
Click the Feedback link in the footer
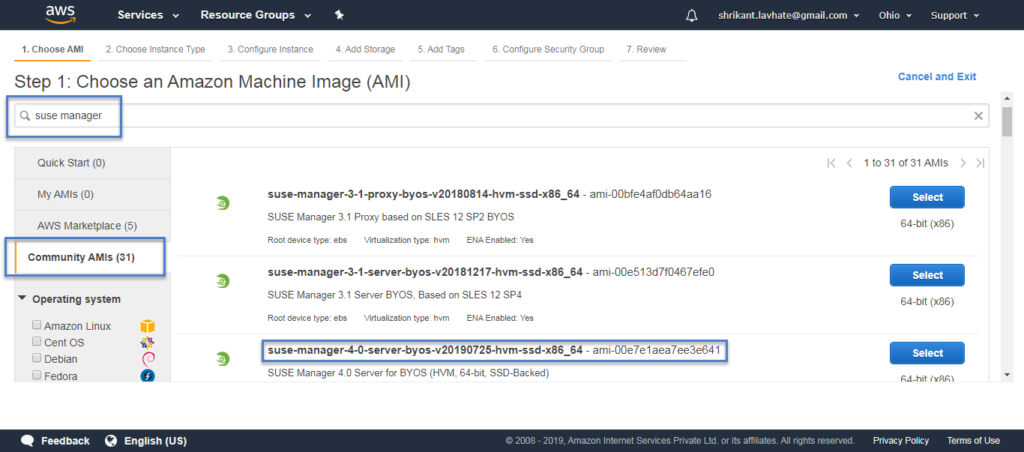coord(65,440)
